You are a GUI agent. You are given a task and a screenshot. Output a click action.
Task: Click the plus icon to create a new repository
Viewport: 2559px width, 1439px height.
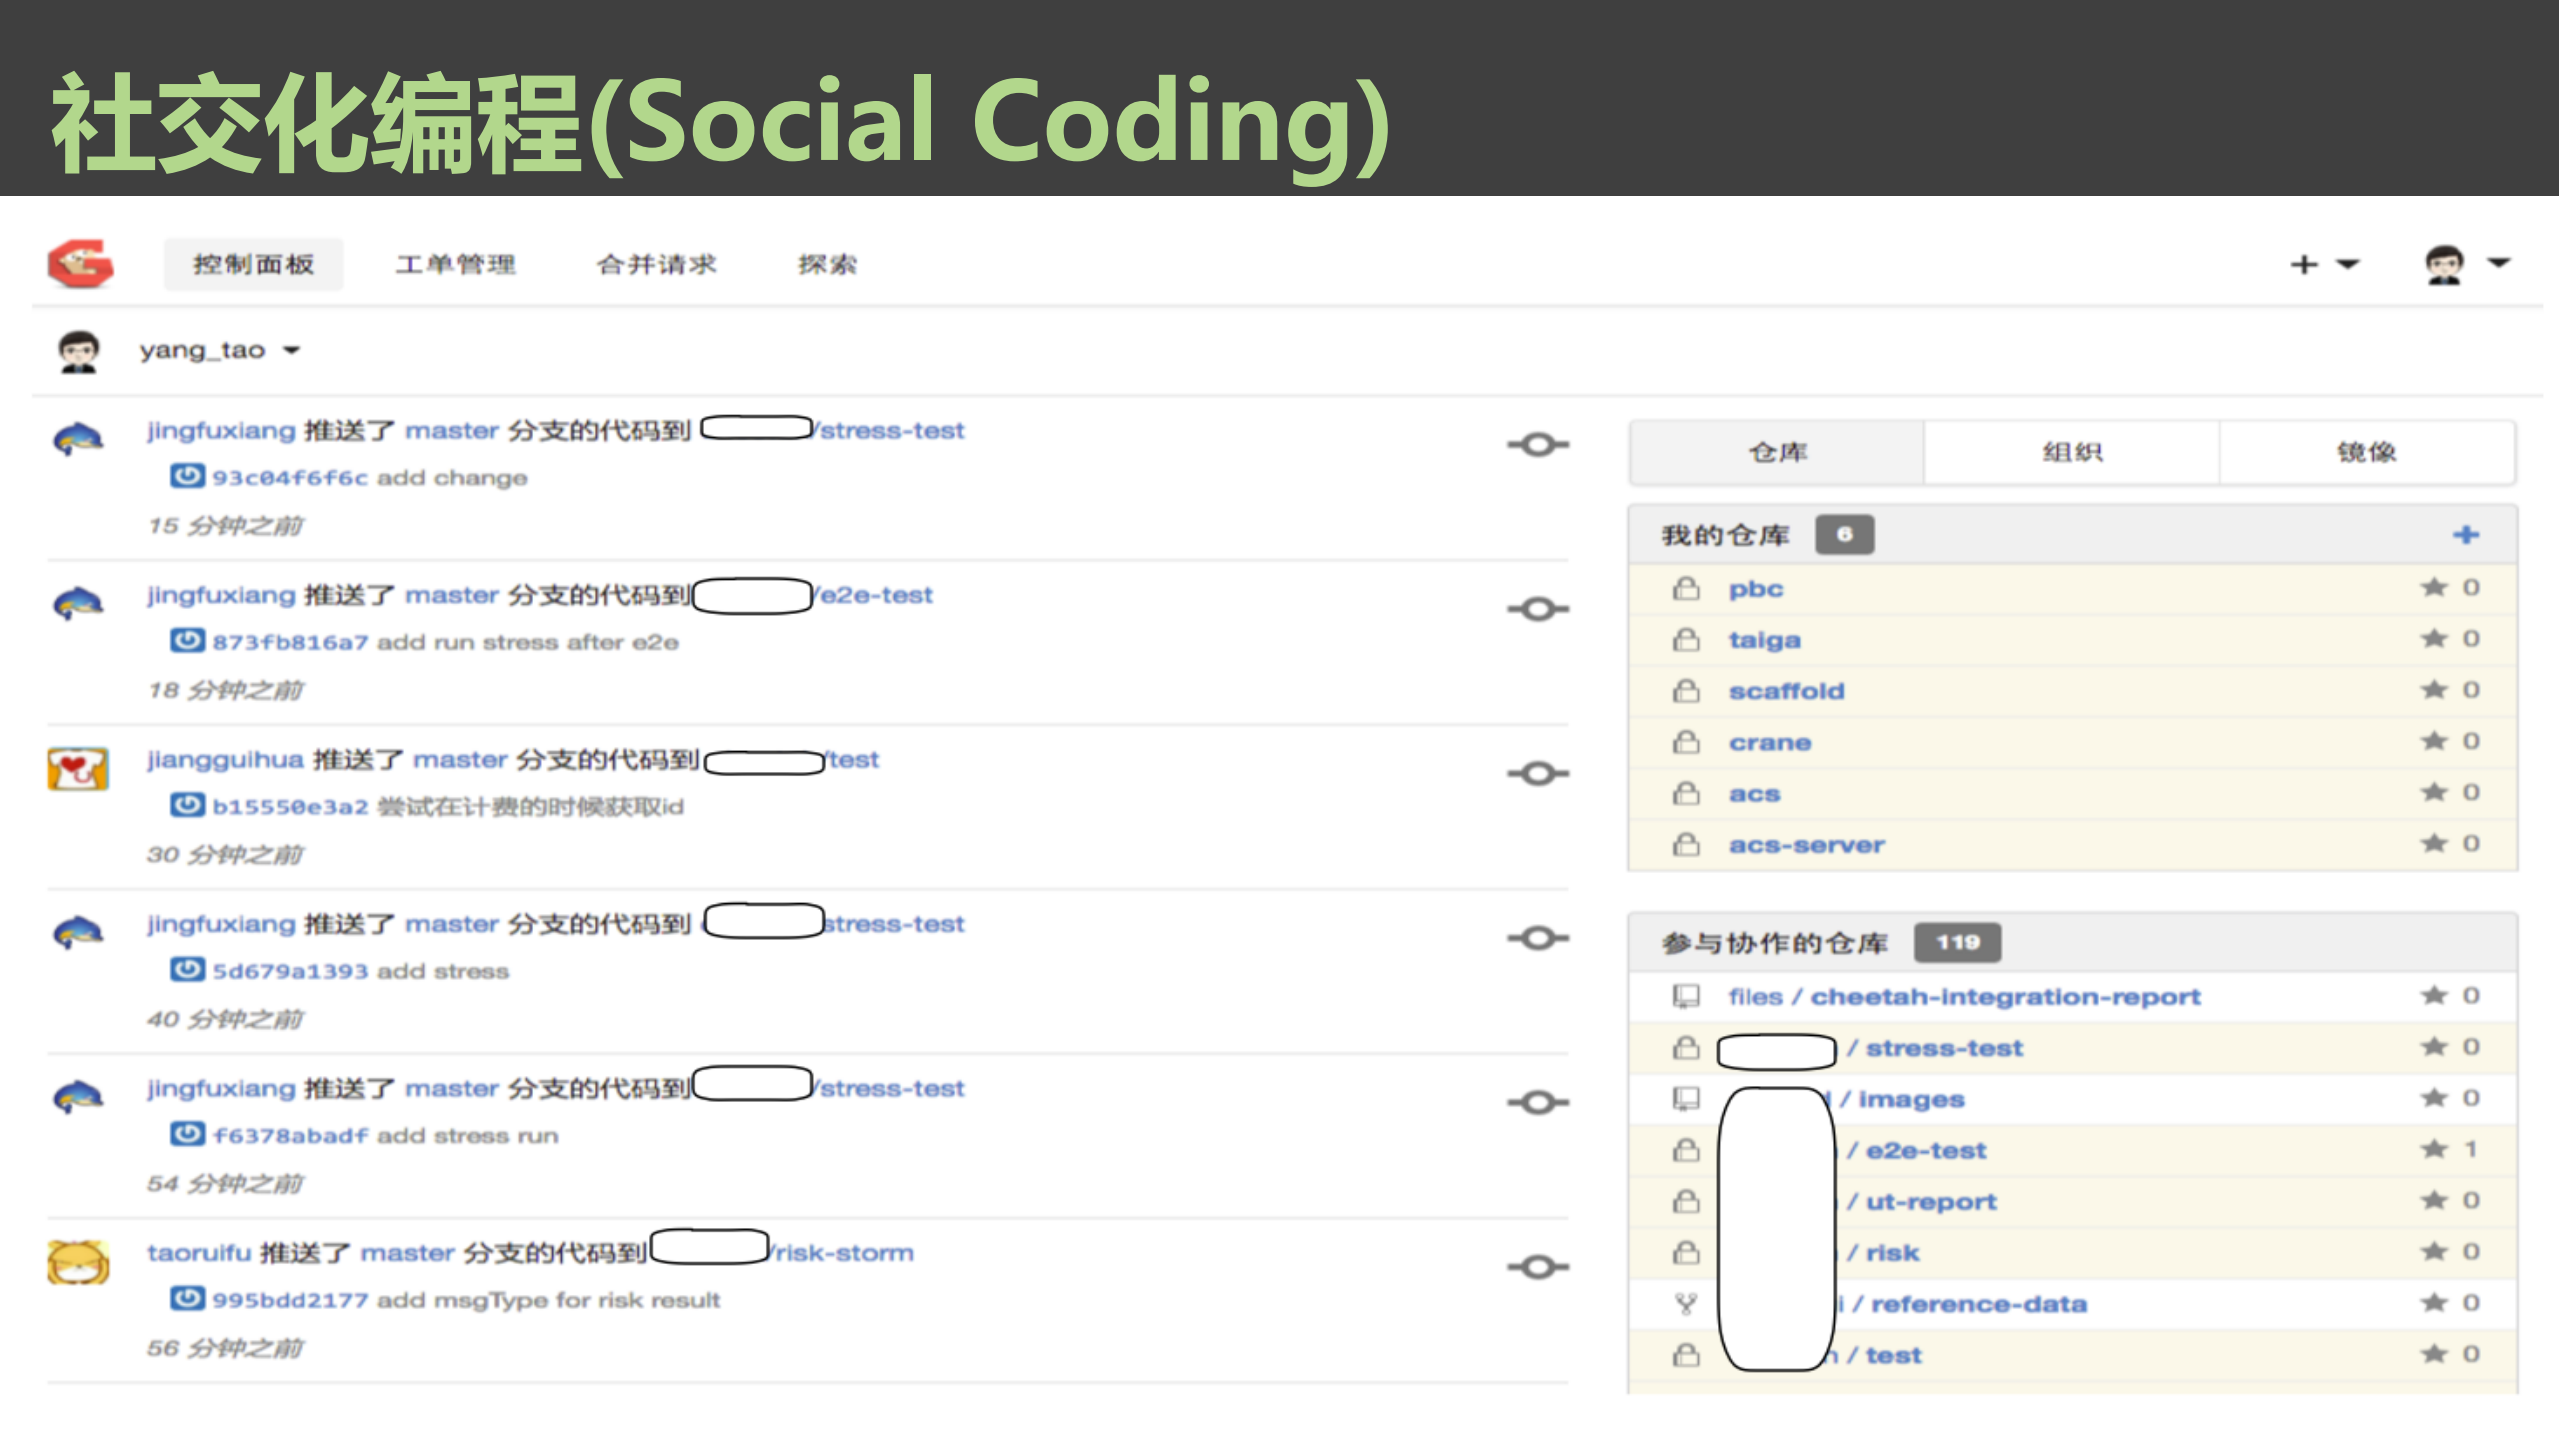(2466, 535)
